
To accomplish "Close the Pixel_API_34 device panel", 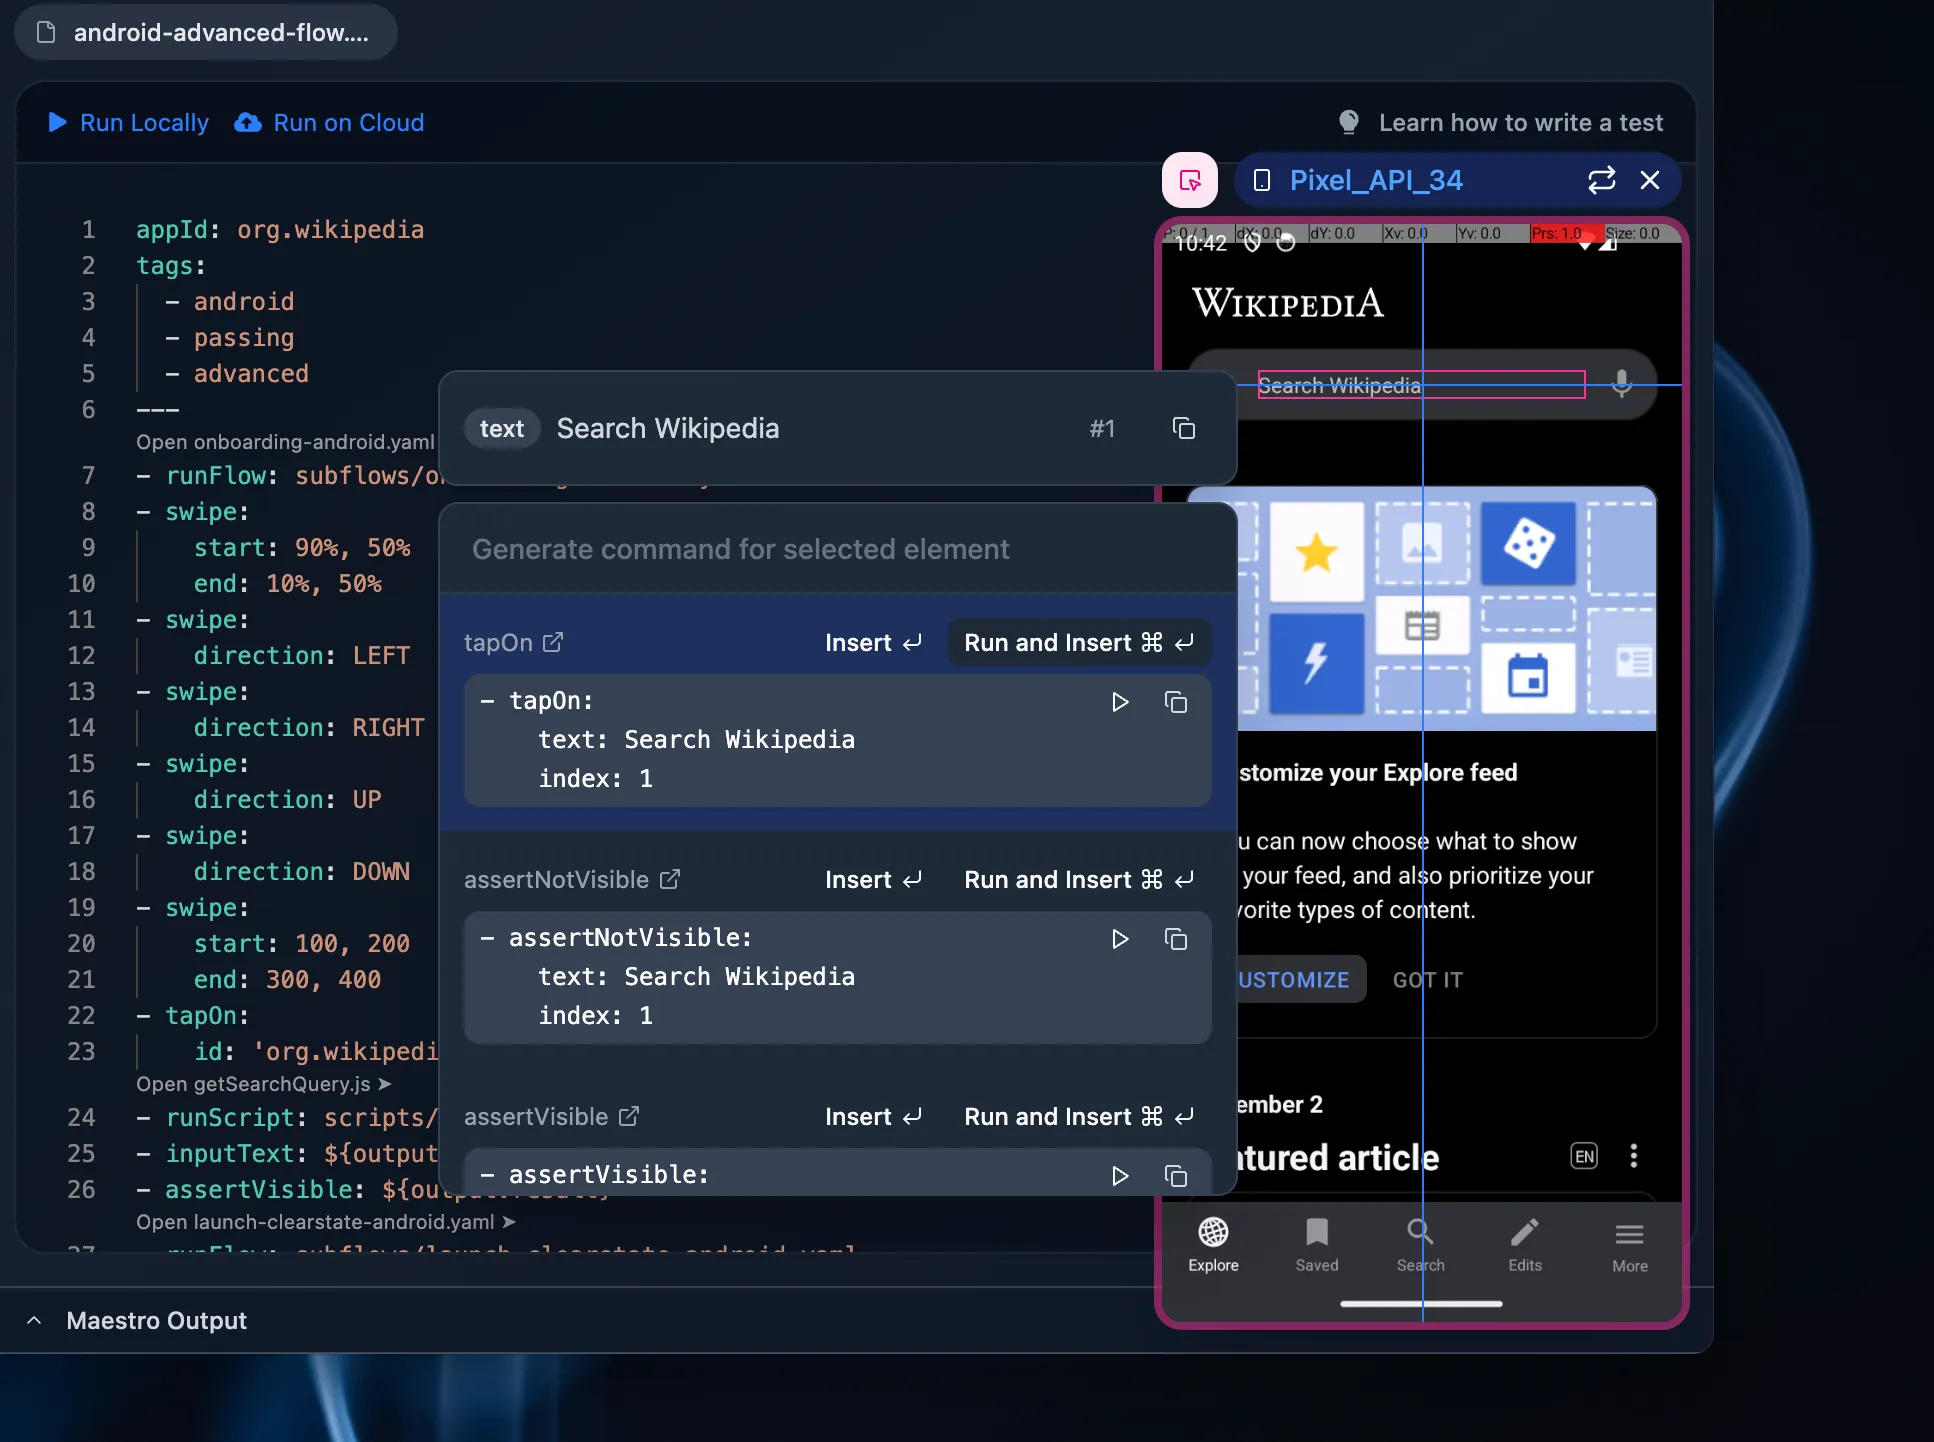I will [1650, 180].
